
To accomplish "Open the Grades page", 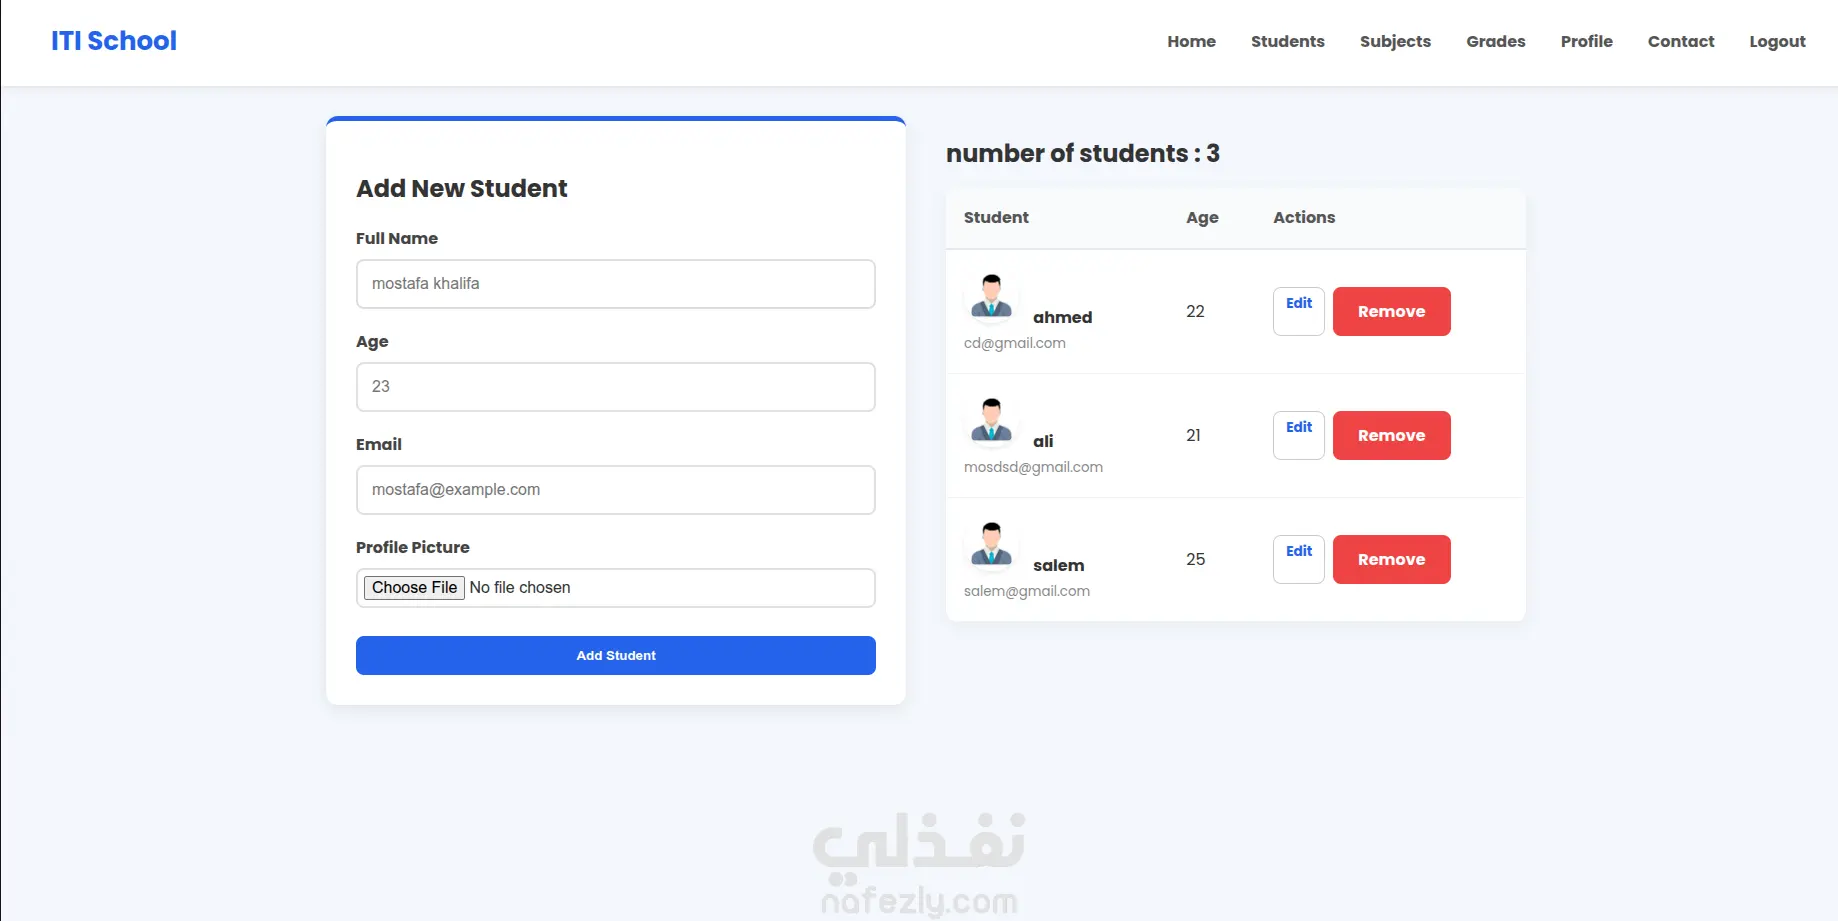I will pos(1495,41).
